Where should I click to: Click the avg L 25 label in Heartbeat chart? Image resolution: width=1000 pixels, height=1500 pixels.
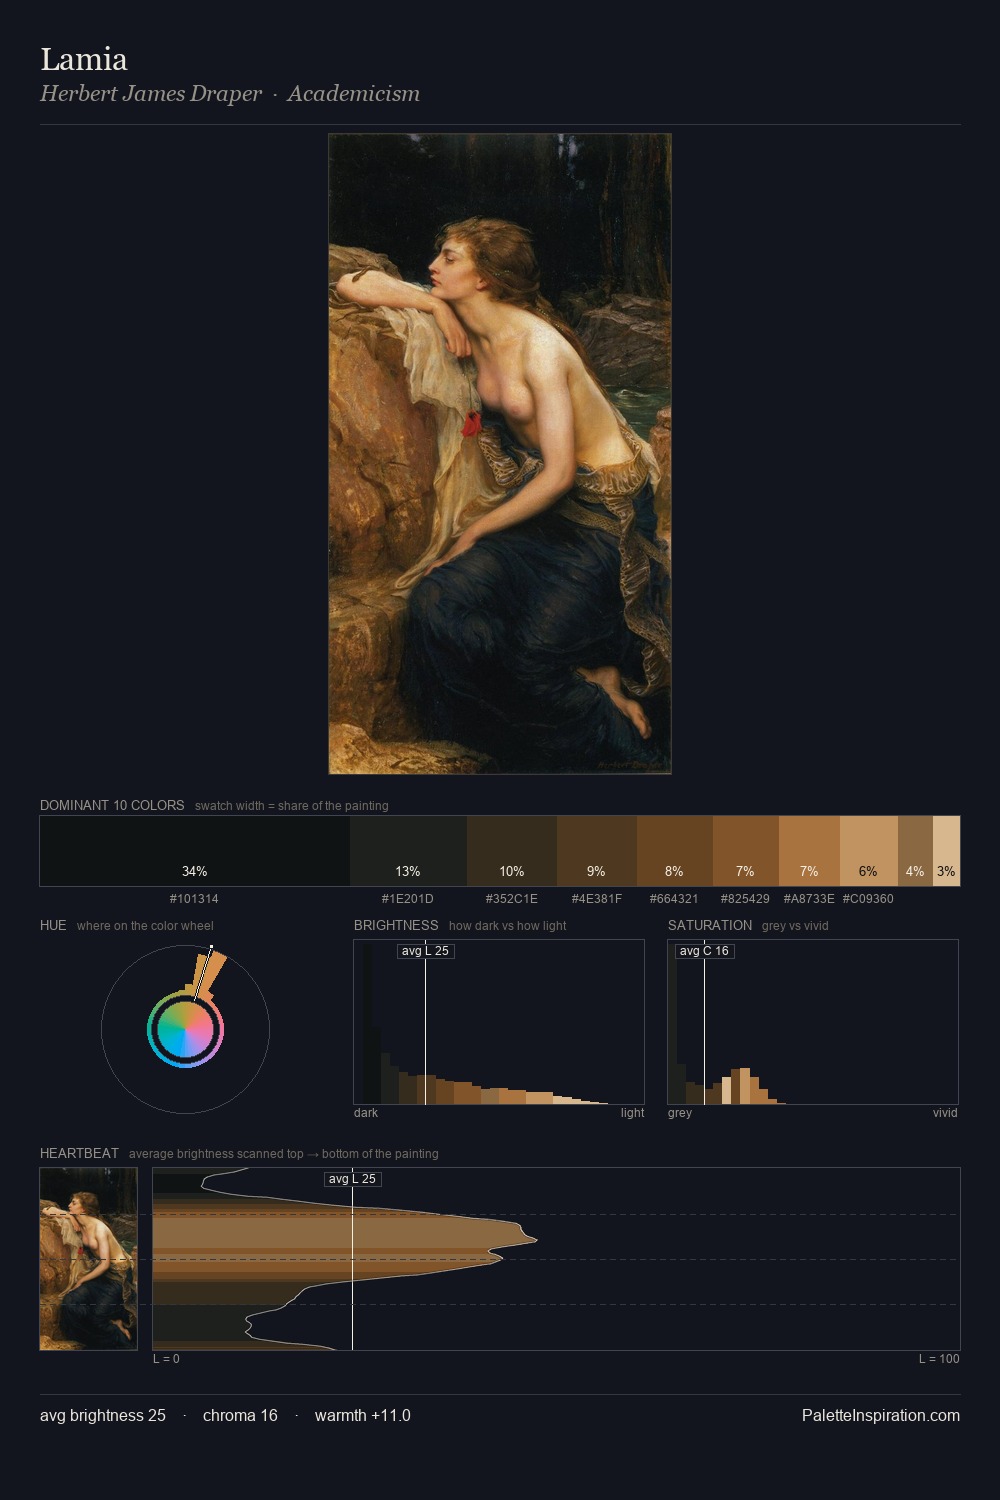[352, 1179]
